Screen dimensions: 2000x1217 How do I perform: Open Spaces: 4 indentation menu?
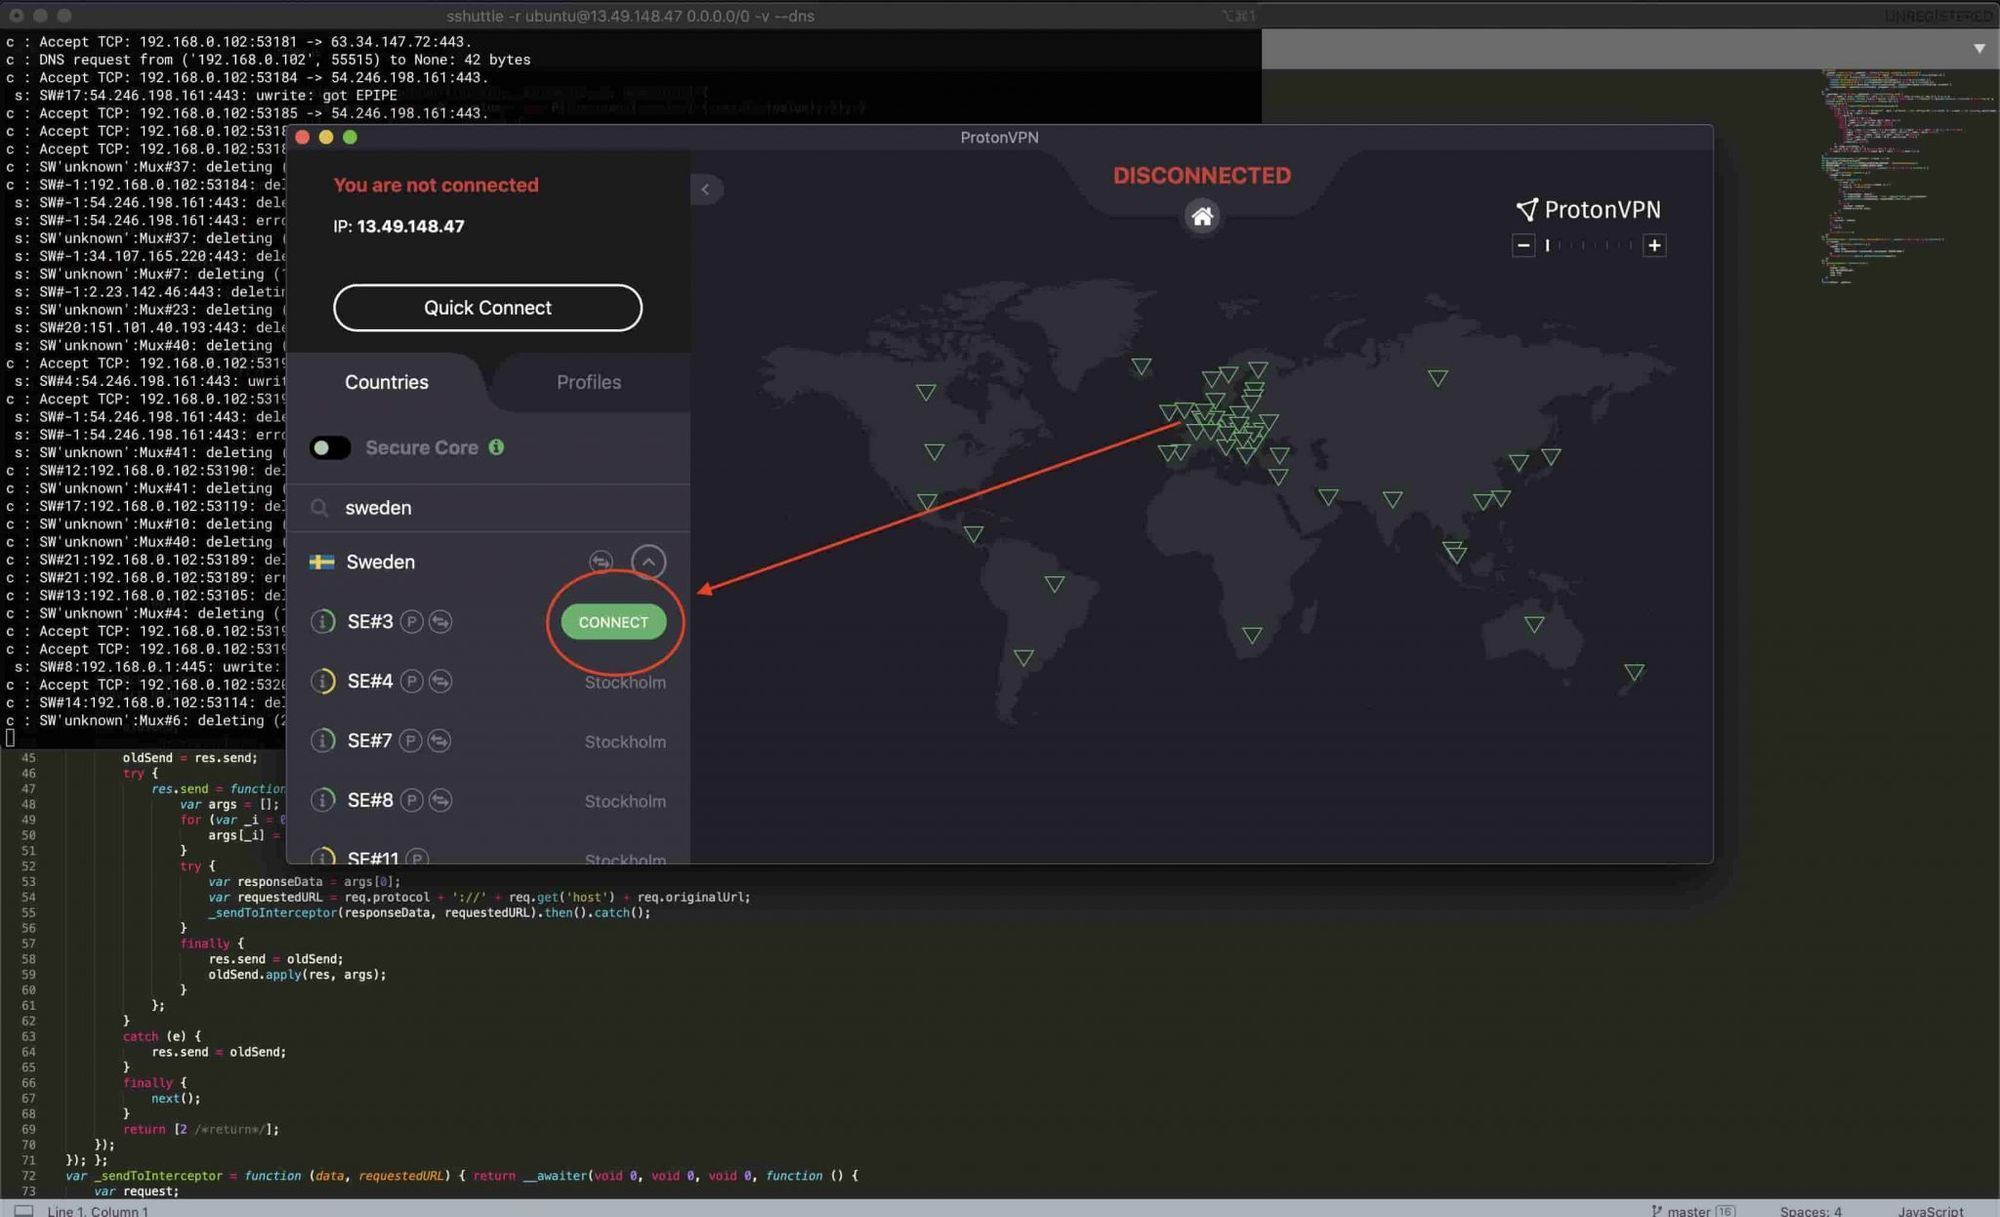pyautogui.click(x=1810, y=1210)
